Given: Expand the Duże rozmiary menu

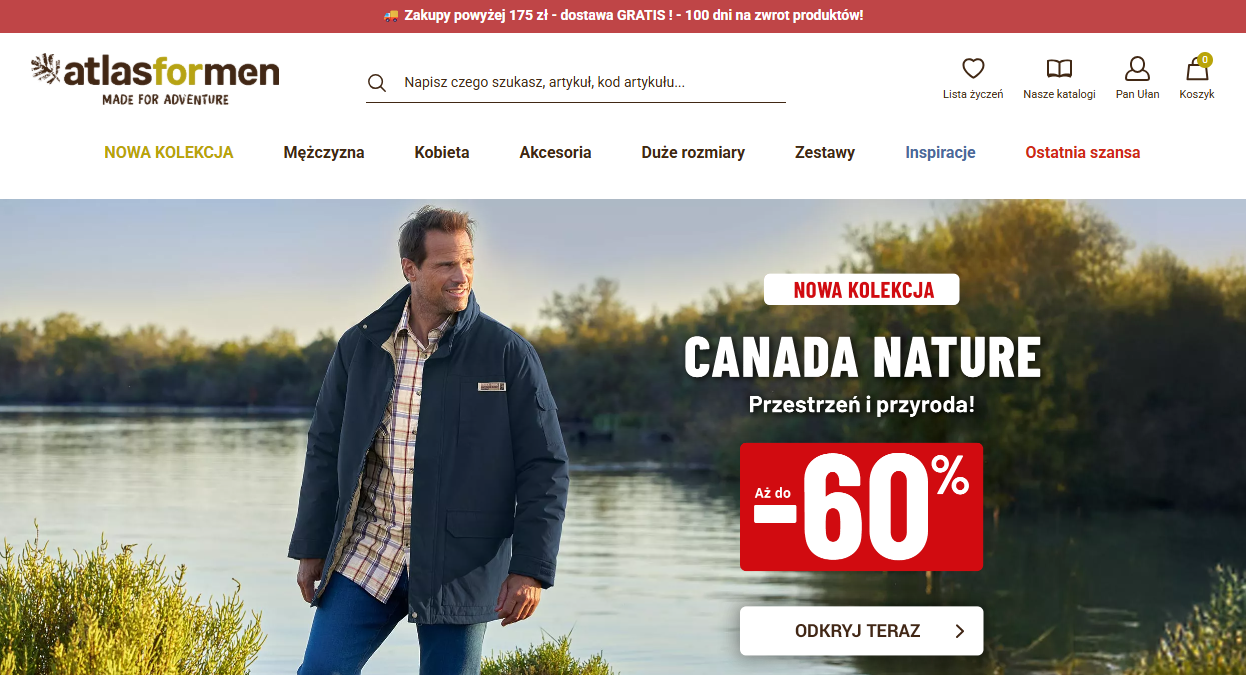Looking at the screenshot, I should 693,153.
